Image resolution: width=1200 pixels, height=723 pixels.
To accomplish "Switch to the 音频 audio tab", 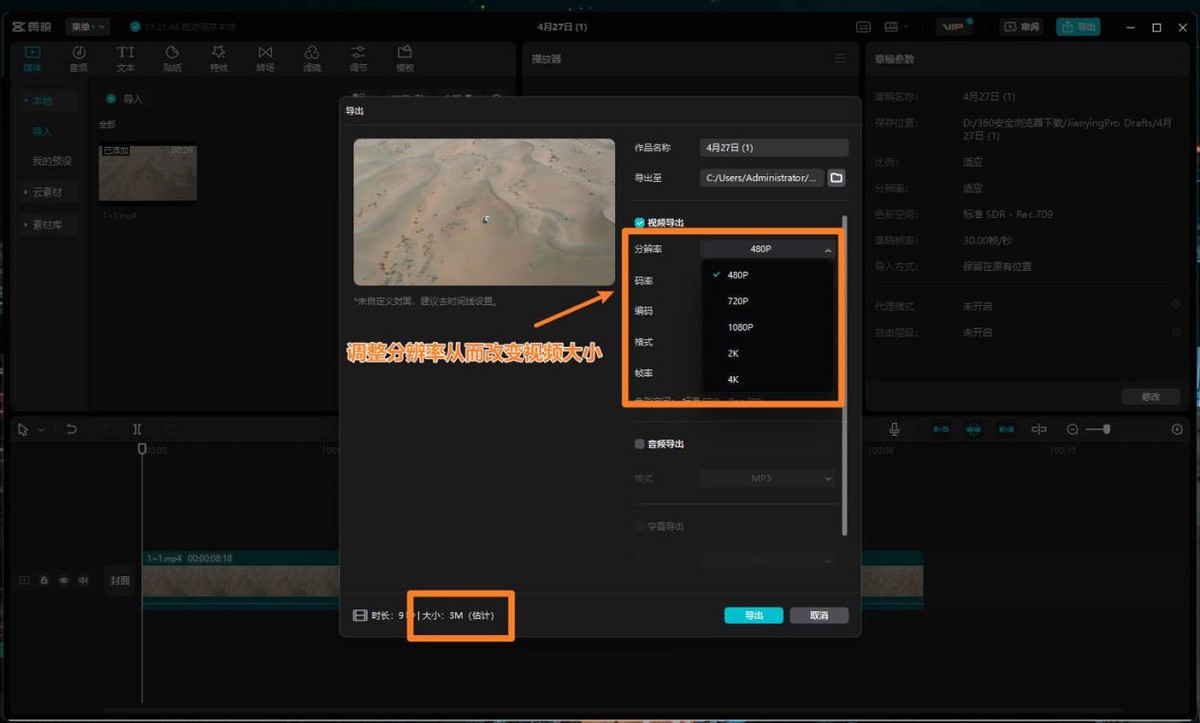I will [79, 58].
